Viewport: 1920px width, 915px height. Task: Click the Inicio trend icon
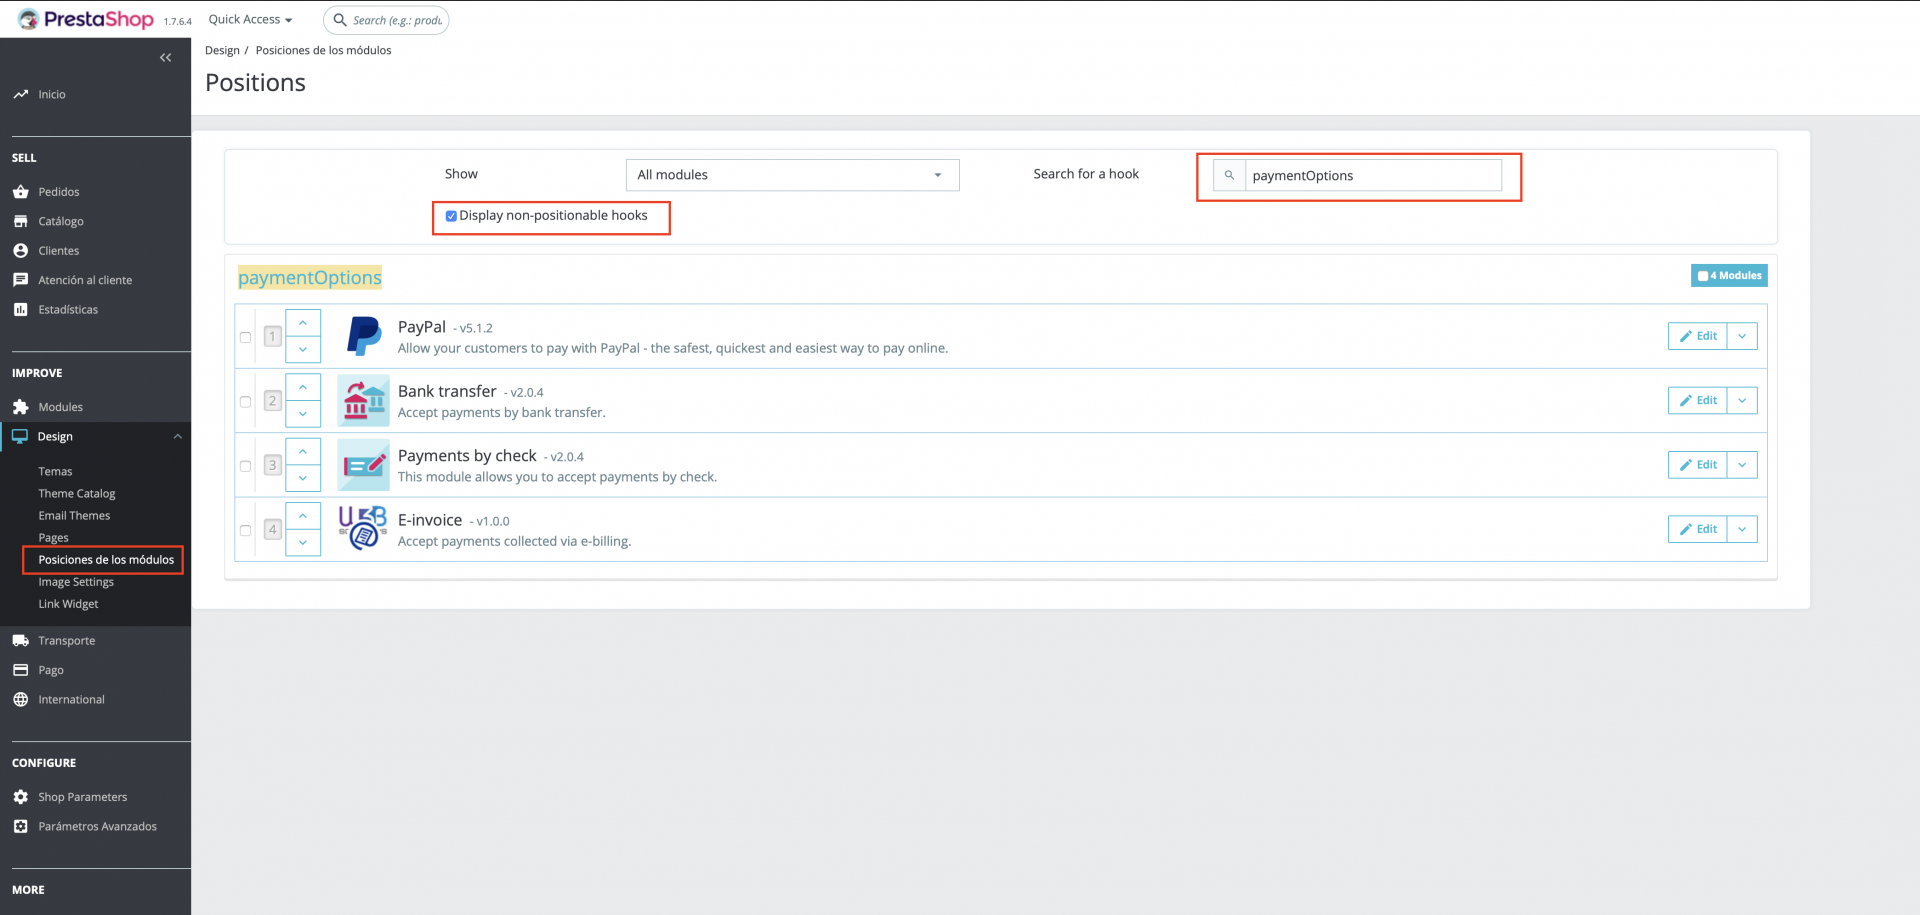[x=21, y=94]
